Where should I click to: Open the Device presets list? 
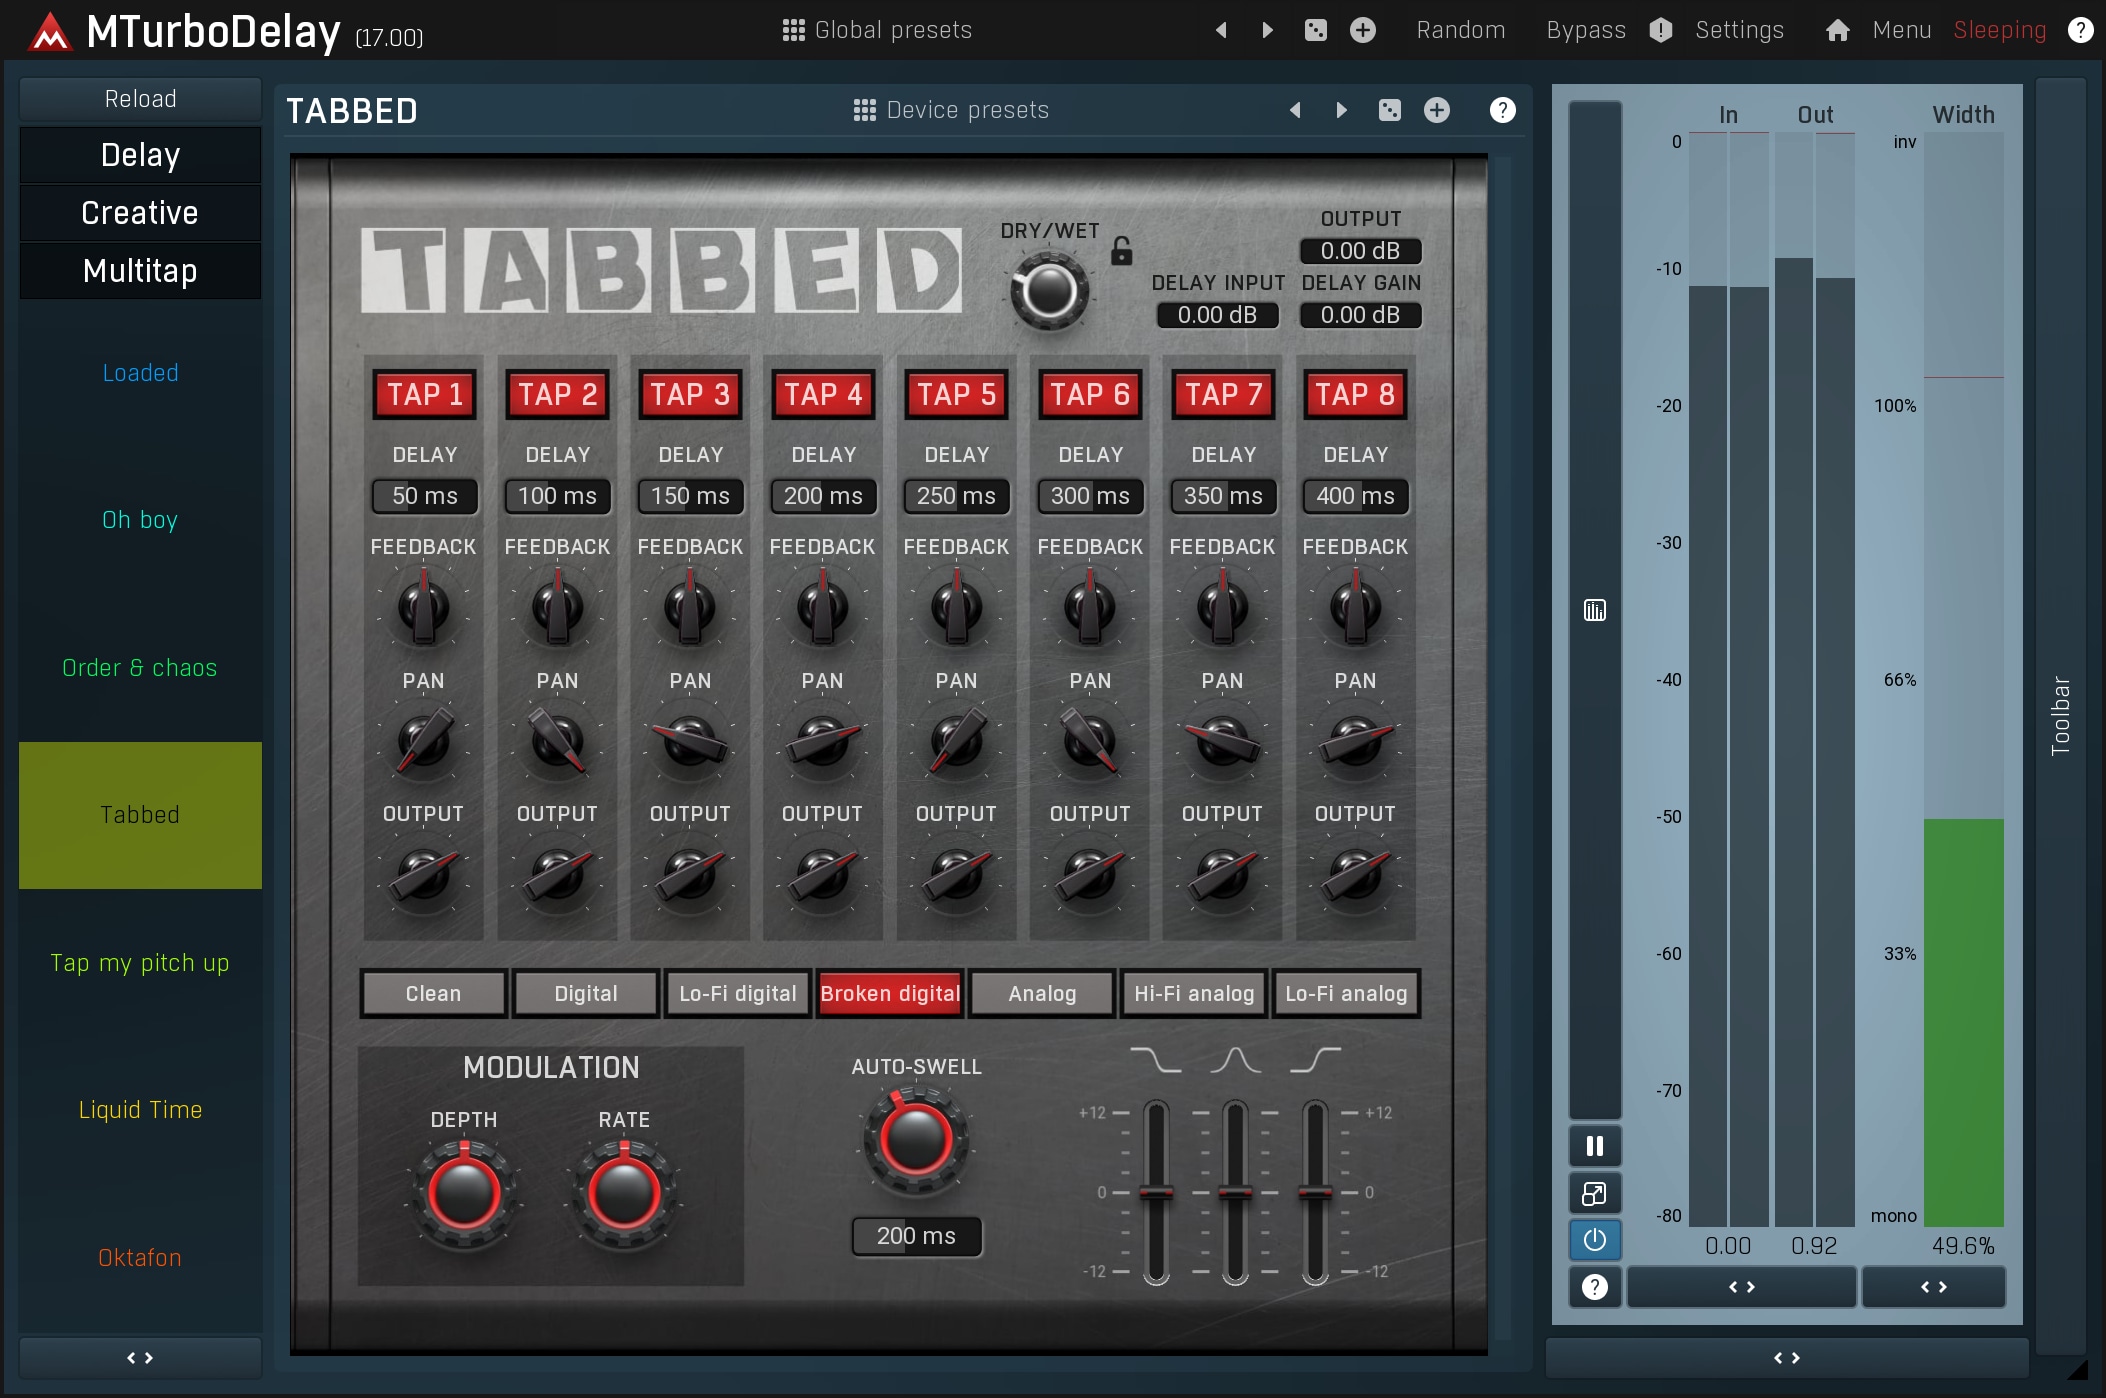pos(951,110)
